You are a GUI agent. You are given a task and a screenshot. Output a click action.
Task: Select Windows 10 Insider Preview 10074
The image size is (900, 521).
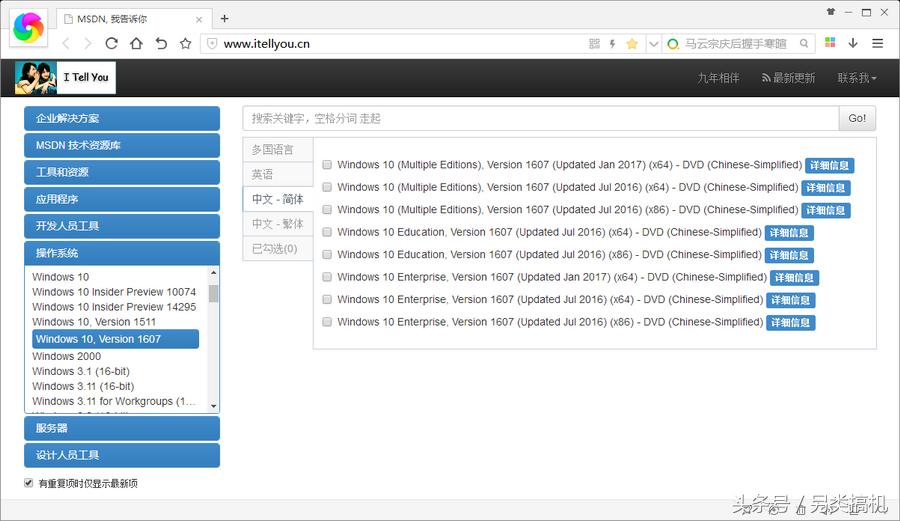point(114,291)
